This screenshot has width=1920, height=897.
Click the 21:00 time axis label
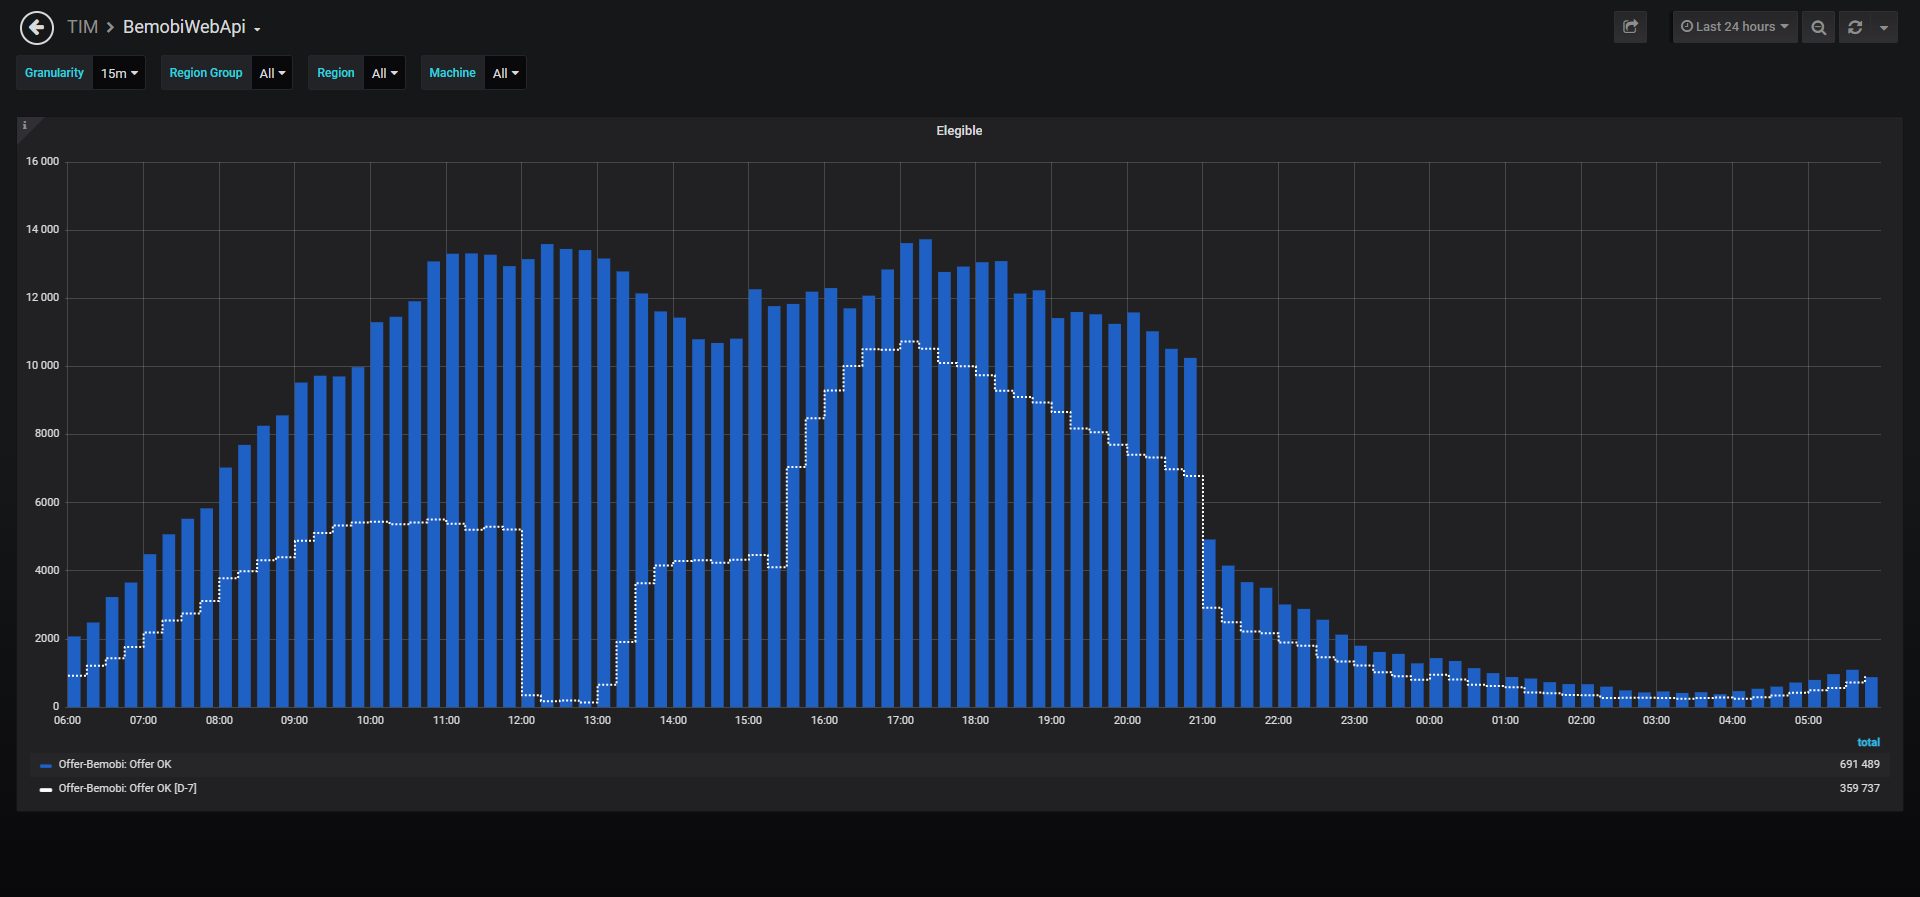coord(1202,720)
